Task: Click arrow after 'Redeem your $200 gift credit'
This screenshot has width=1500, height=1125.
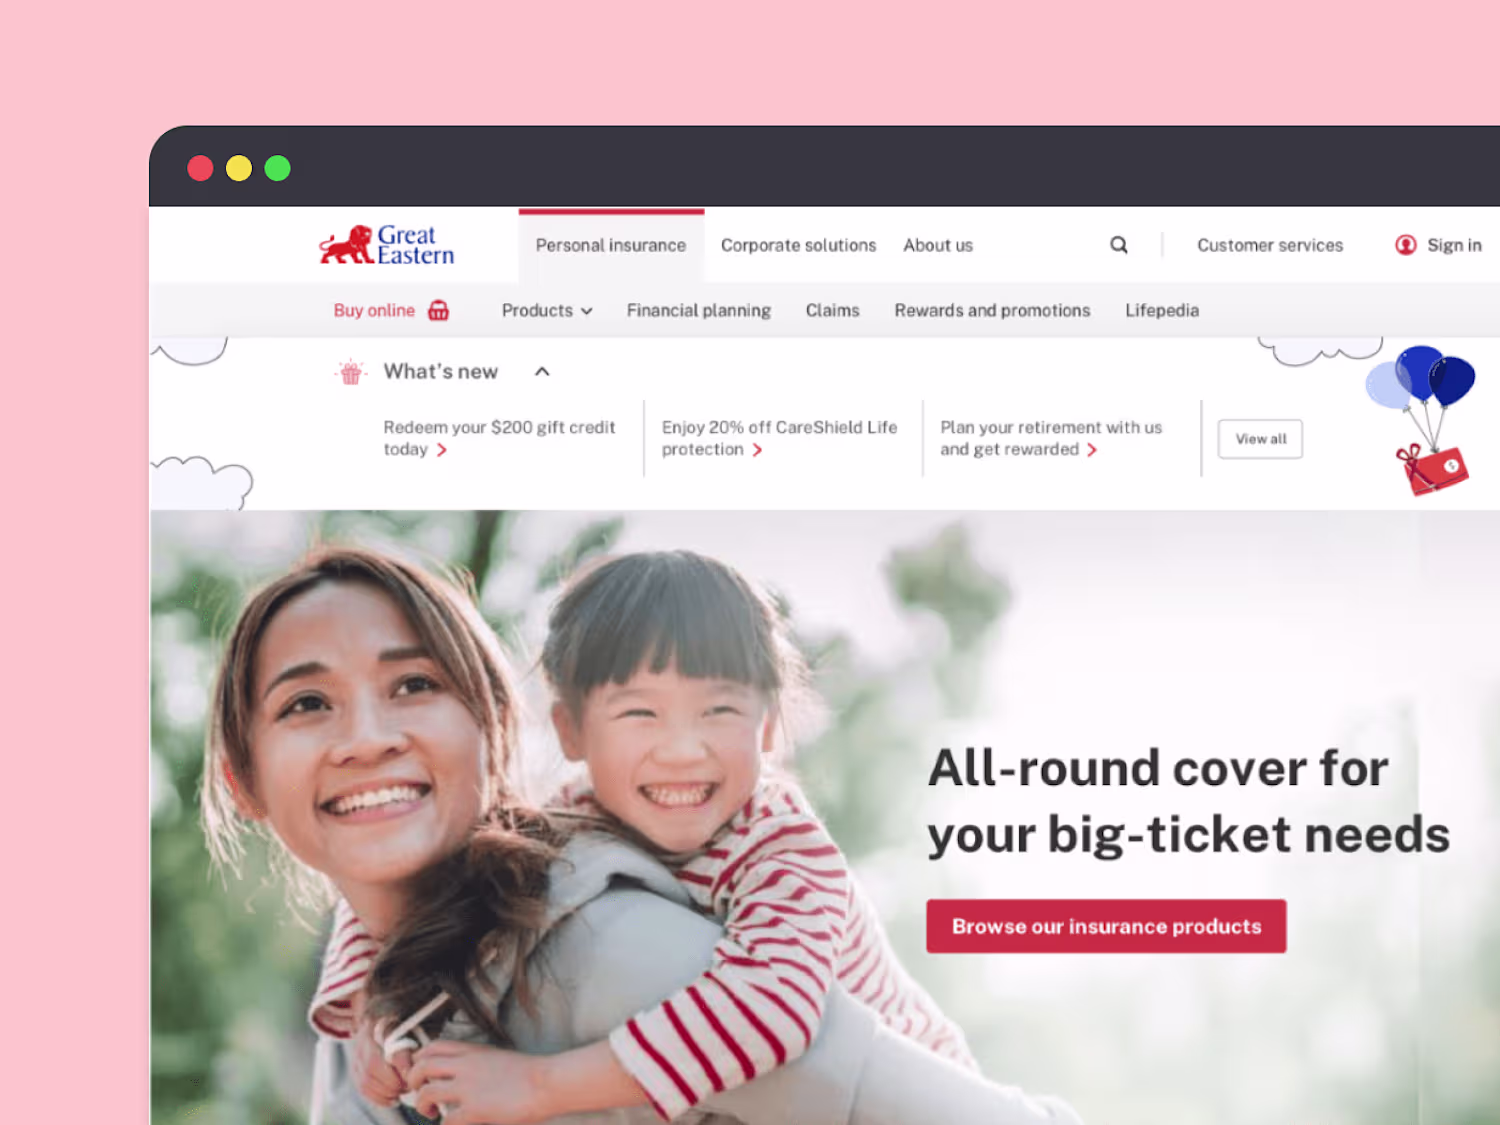Action: tap(441, 450)
